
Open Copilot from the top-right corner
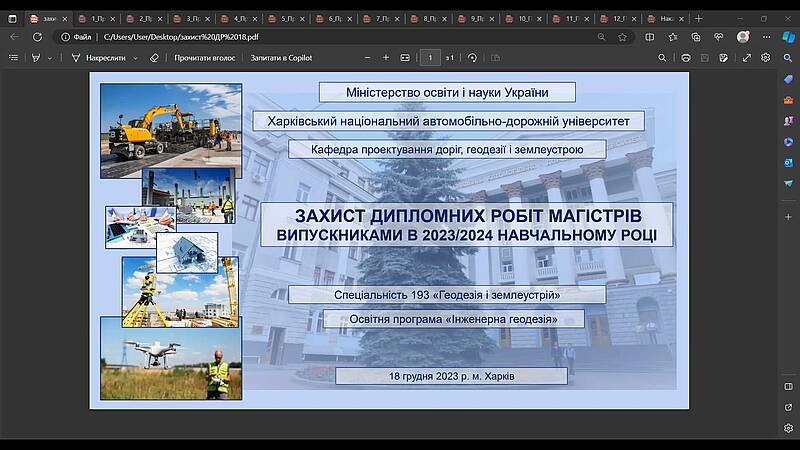(788, 37)
